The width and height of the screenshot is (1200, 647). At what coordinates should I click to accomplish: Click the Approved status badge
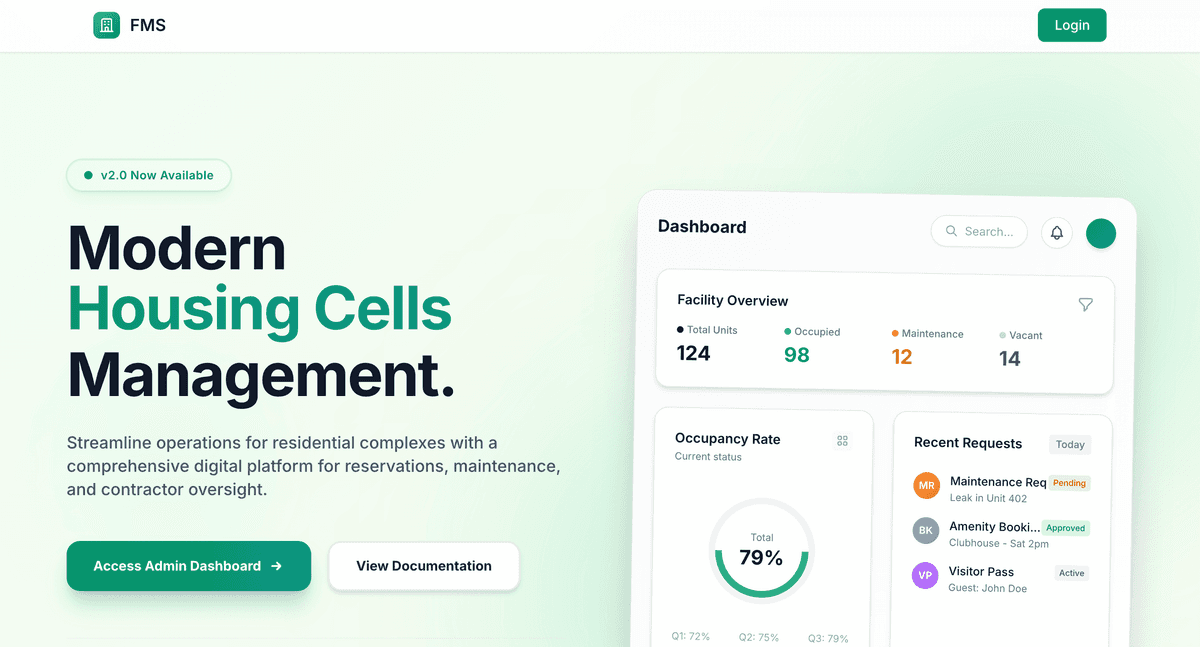click(x=1066, y=528)
